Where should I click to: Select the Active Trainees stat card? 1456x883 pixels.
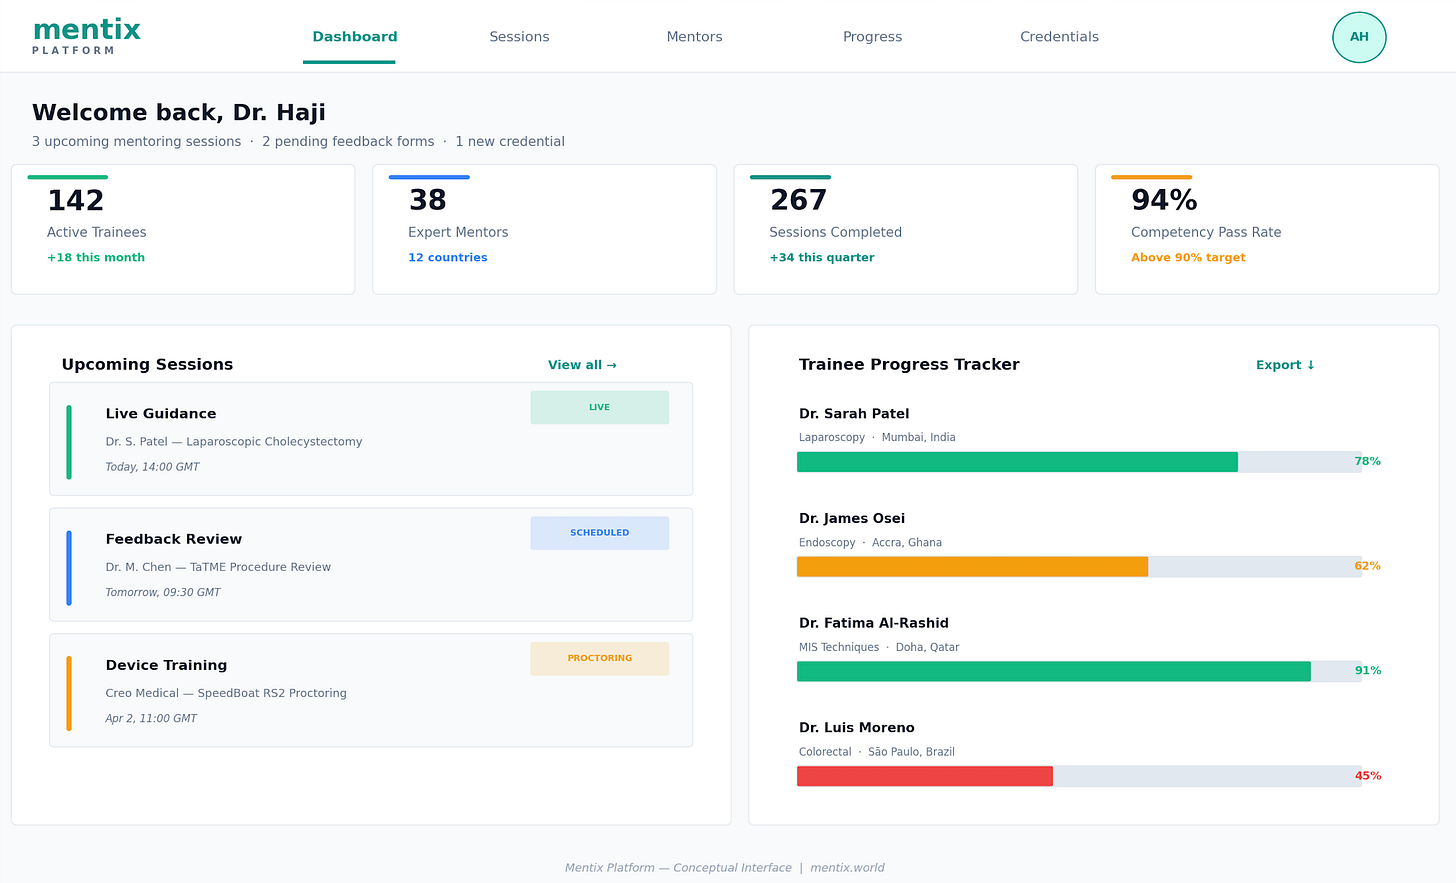click(x=183, y=230)
